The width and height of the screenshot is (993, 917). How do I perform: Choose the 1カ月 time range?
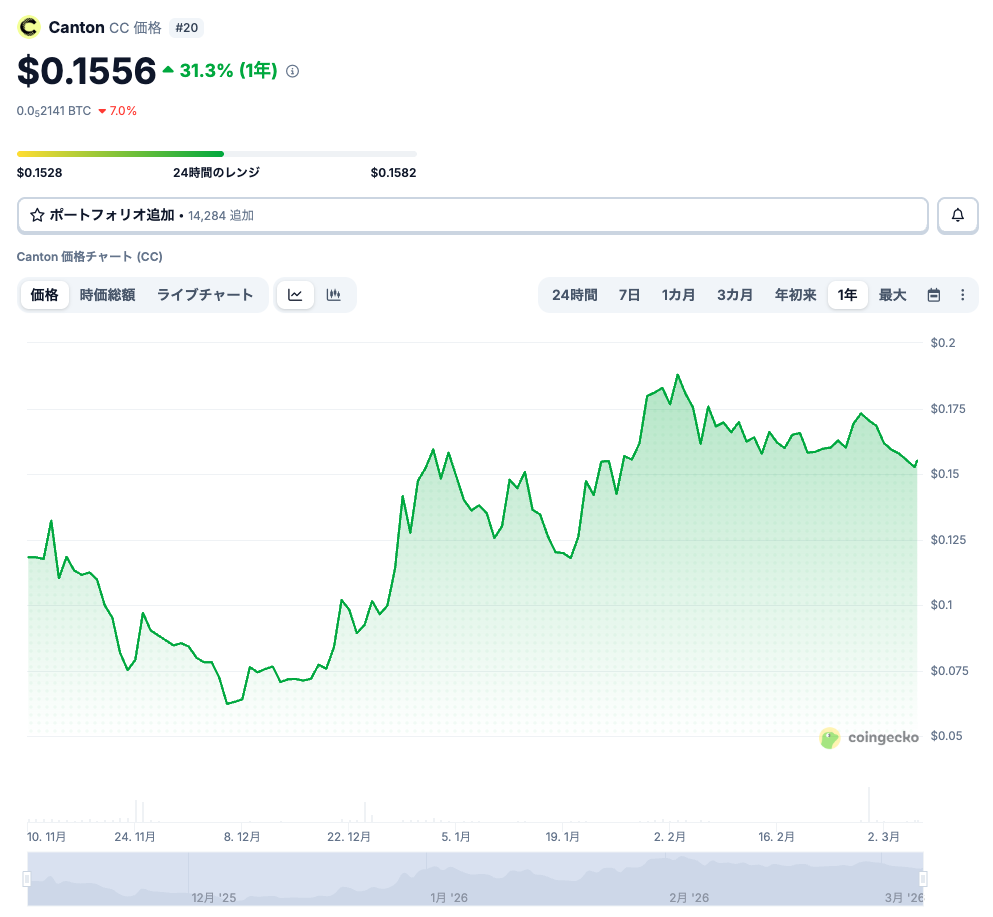tap(678, 295)
